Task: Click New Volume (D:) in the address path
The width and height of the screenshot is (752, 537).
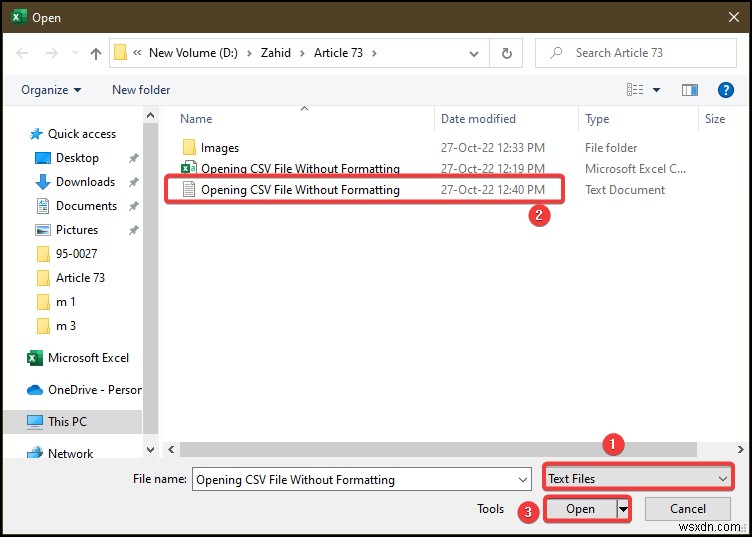Action: 193,53
